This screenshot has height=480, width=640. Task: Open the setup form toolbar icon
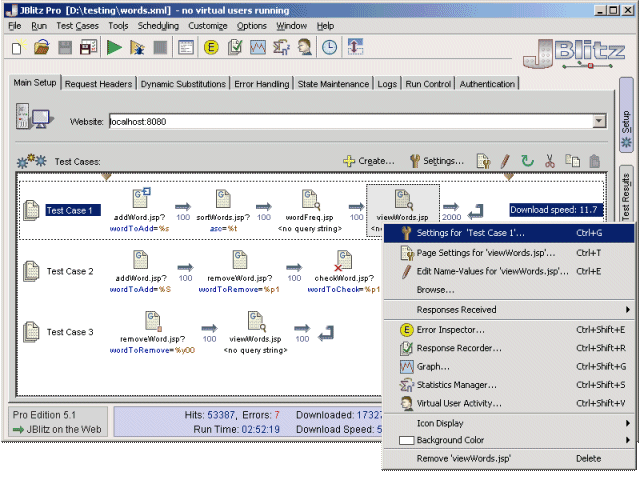(186, 48)
